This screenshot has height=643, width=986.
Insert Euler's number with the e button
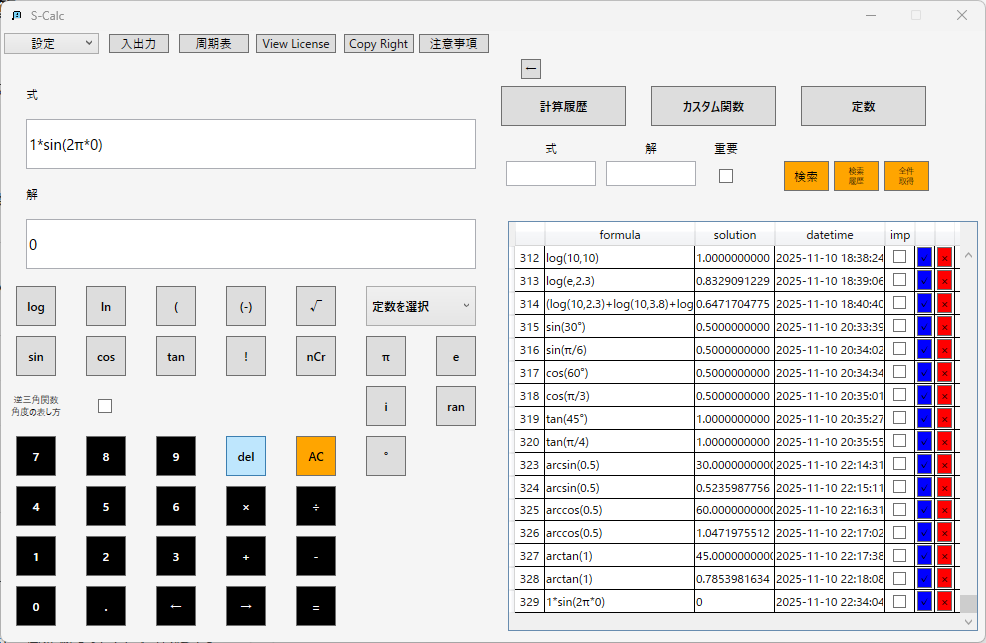(x=455, y=356)
